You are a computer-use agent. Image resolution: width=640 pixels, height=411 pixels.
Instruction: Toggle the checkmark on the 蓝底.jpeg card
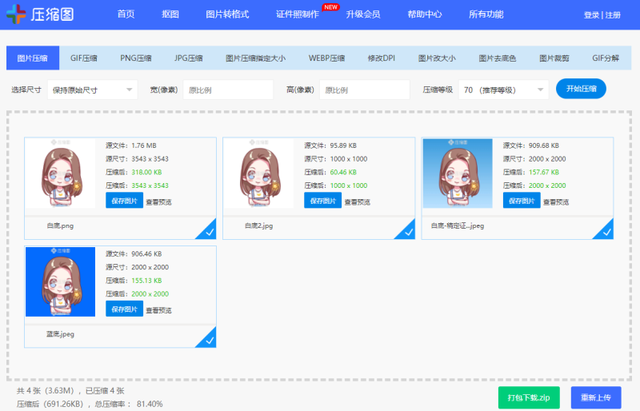click(x=208, y=339)
